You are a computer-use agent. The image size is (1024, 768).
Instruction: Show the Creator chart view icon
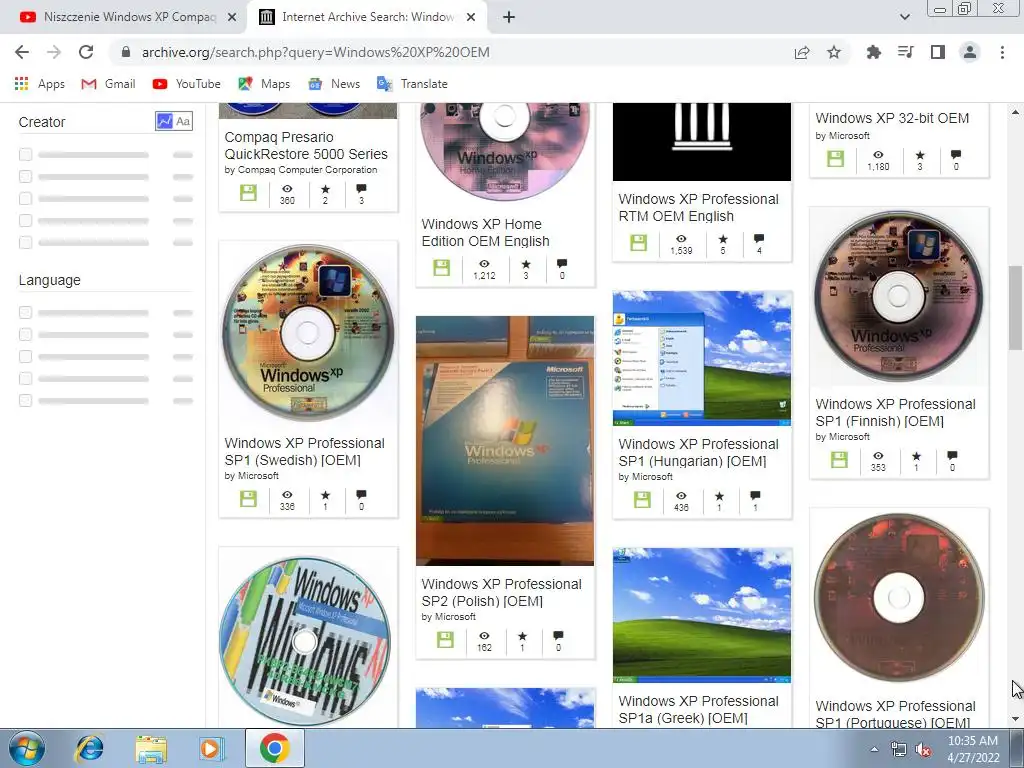tap(164, 121)
